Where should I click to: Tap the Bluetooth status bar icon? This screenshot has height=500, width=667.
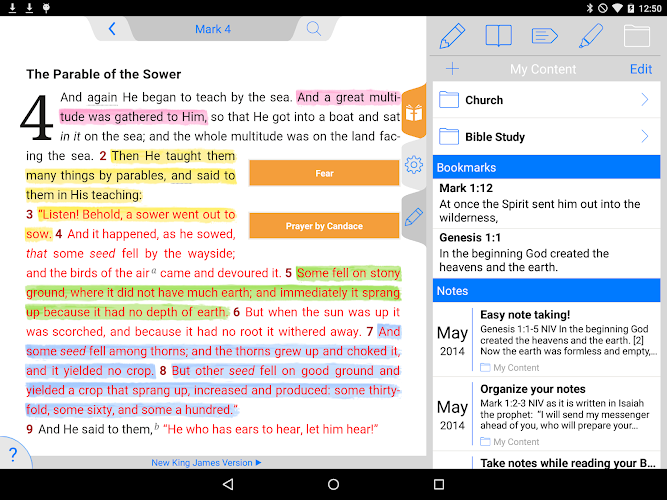(x=590, y=8)
